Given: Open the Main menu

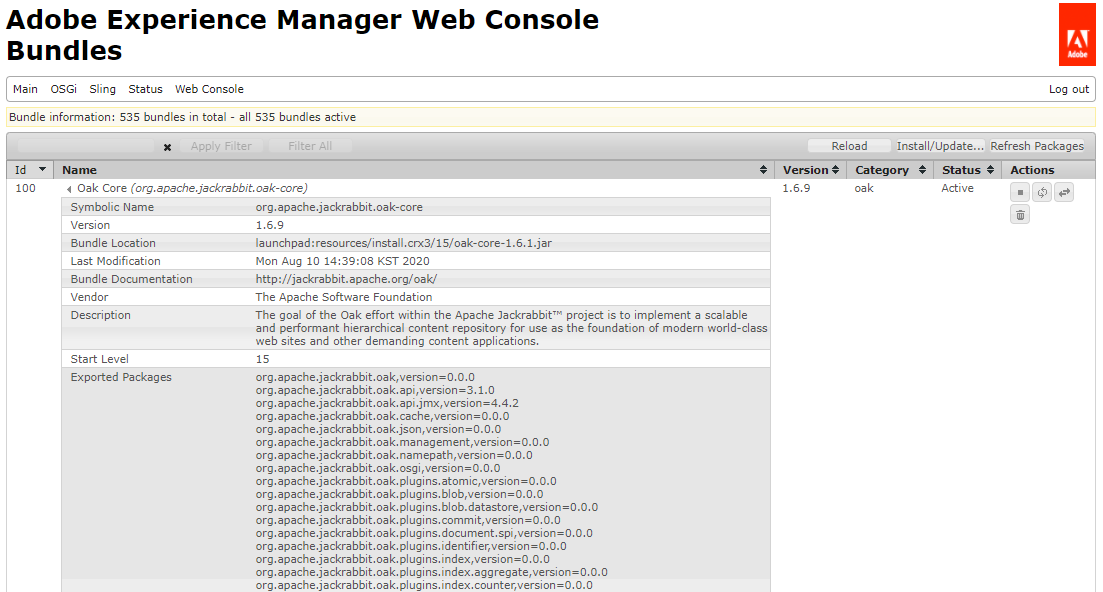Looking at the screenshot, I should [x=25, y=89].
